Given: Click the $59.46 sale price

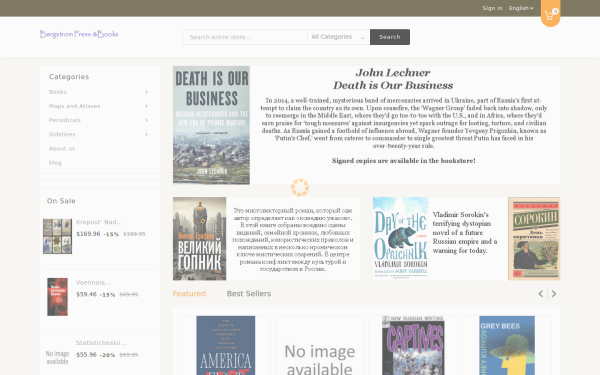Looking at the screenshot, I should tap(86, 294).
